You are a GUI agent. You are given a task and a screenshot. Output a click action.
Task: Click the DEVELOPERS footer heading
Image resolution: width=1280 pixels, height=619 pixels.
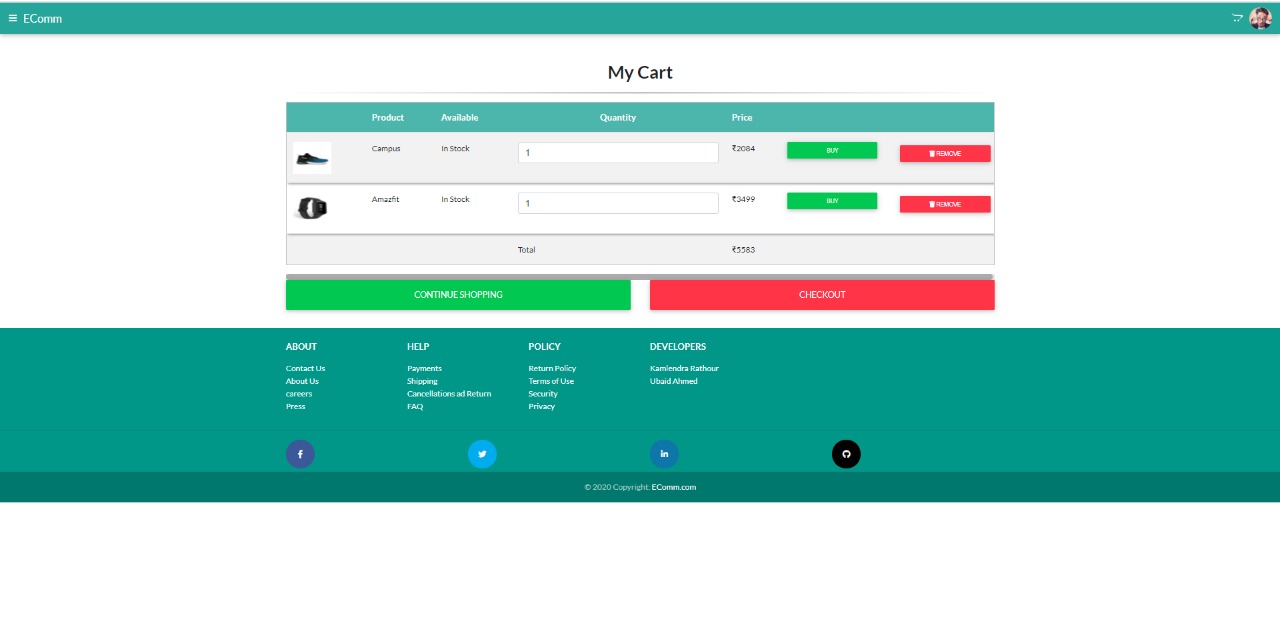(678, 347)
